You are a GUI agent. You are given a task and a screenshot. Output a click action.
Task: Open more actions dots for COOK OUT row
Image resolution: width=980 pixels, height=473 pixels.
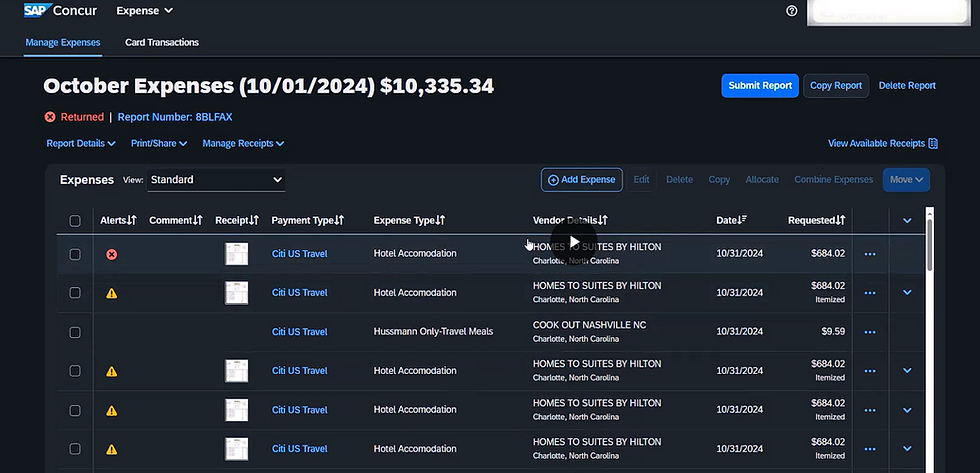869,332
